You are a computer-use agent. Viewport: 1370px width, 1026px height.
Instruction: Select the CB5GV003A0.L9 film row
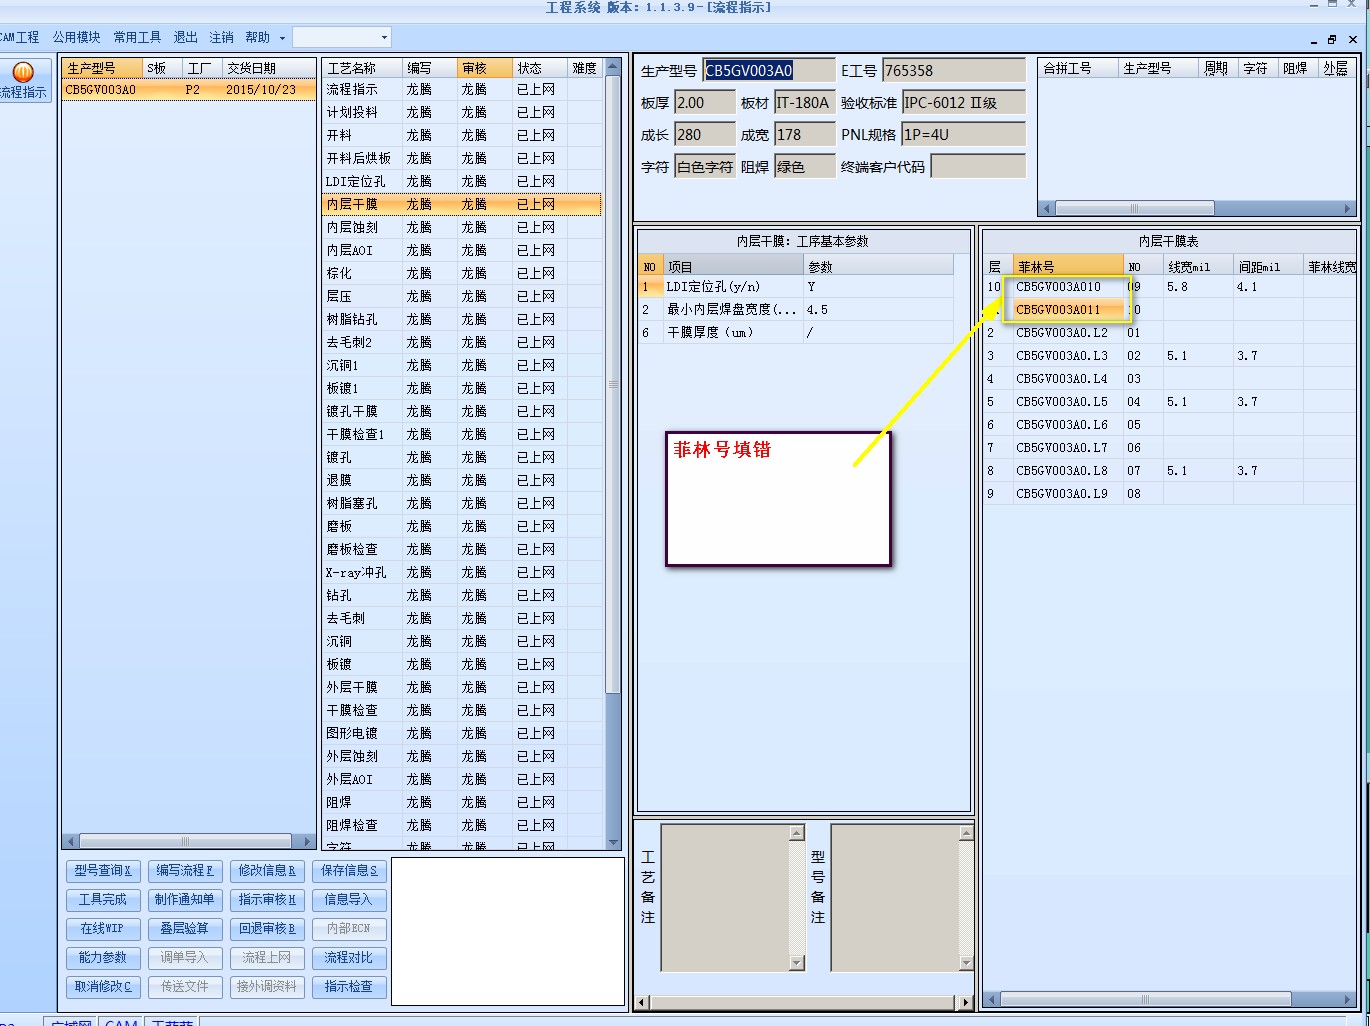(1170, 494)
